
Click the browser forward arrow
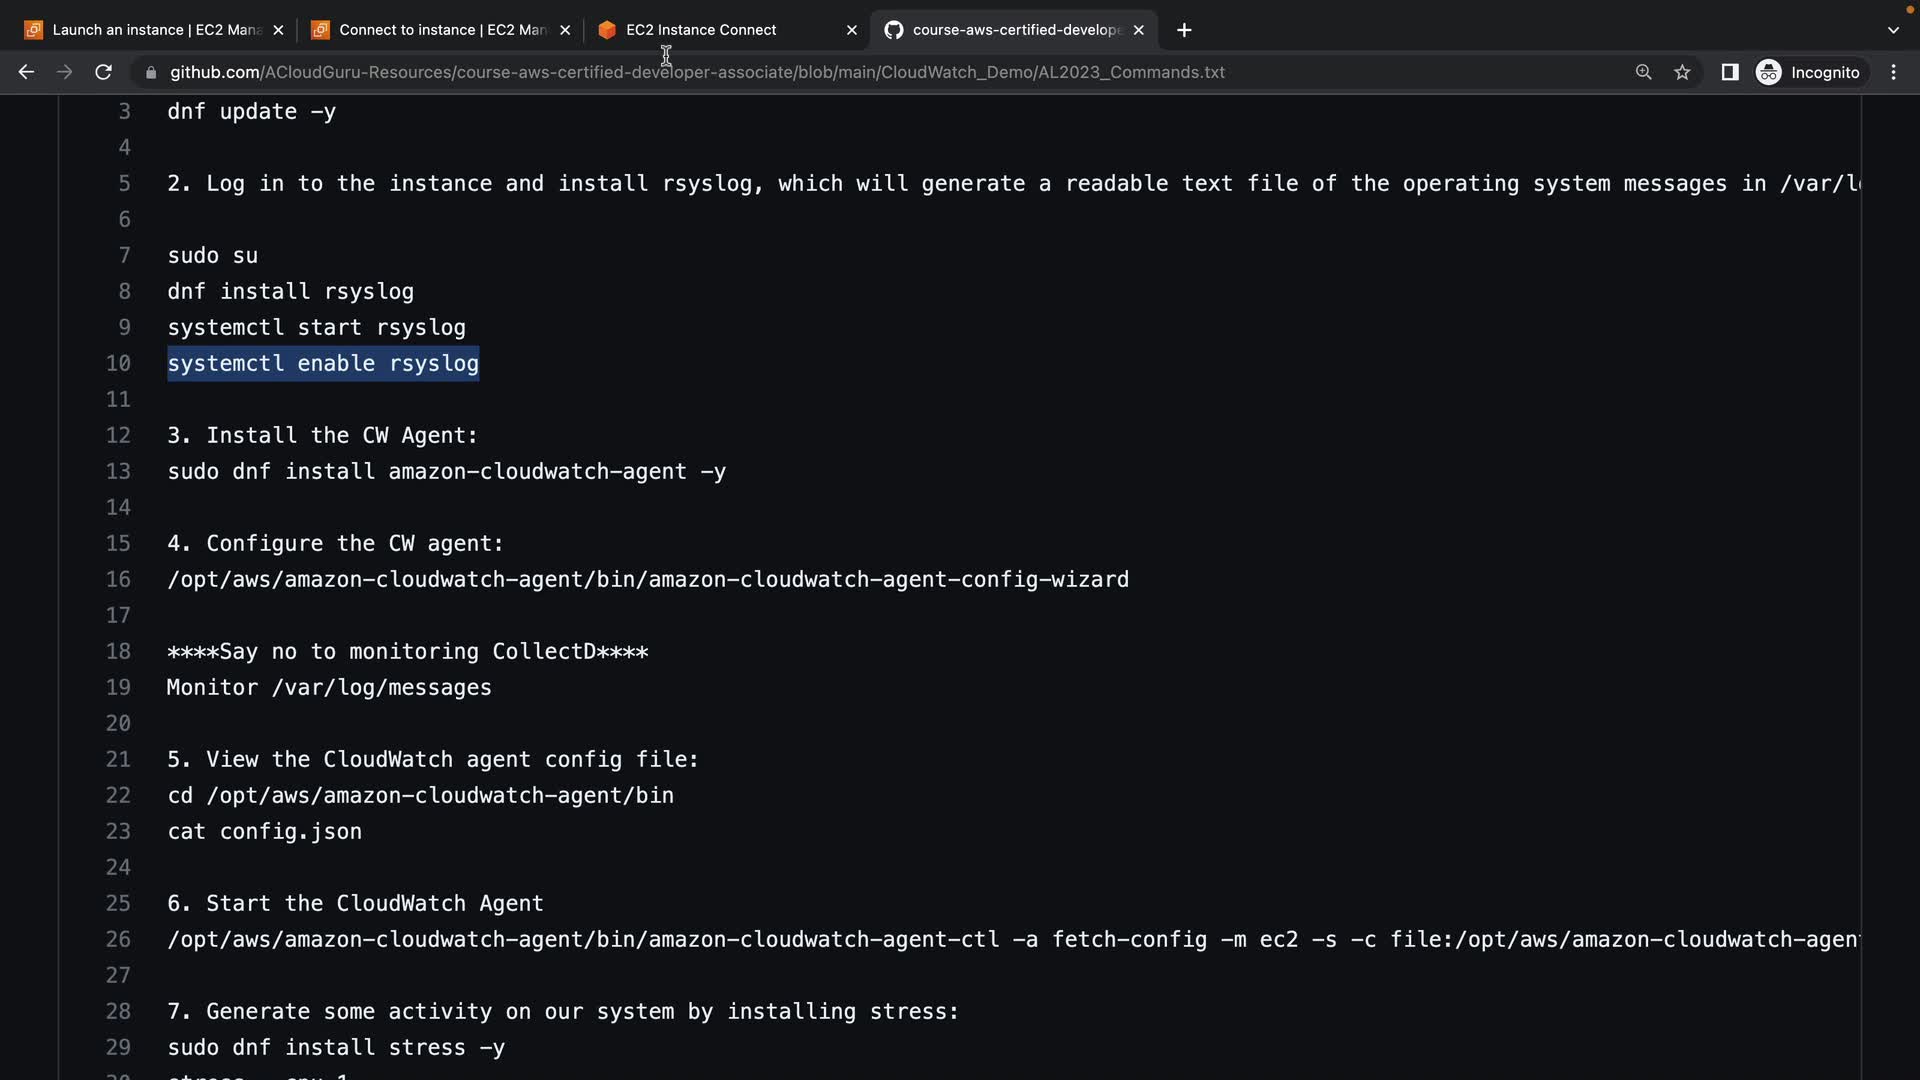pos(64,72)
